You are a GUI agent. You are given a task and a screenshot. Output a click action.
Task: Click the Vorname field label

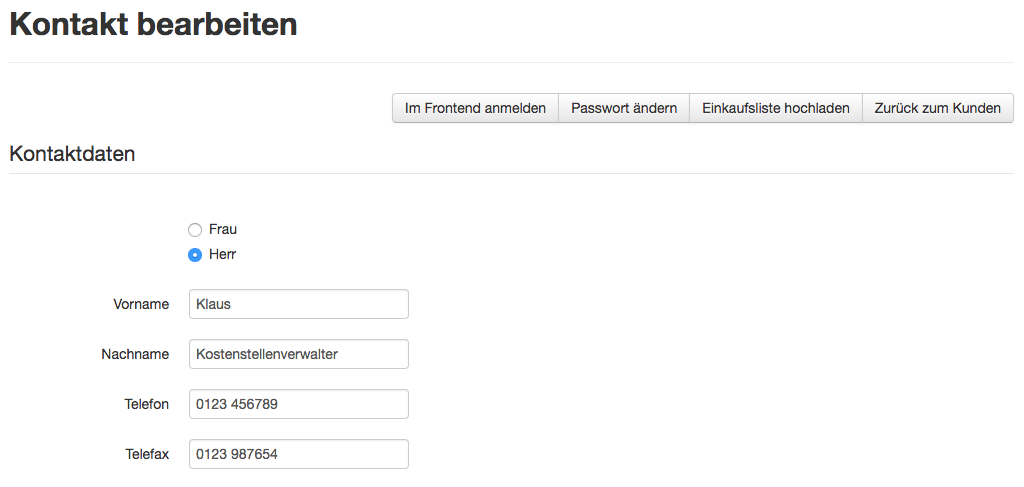click(x=141, y=304)
